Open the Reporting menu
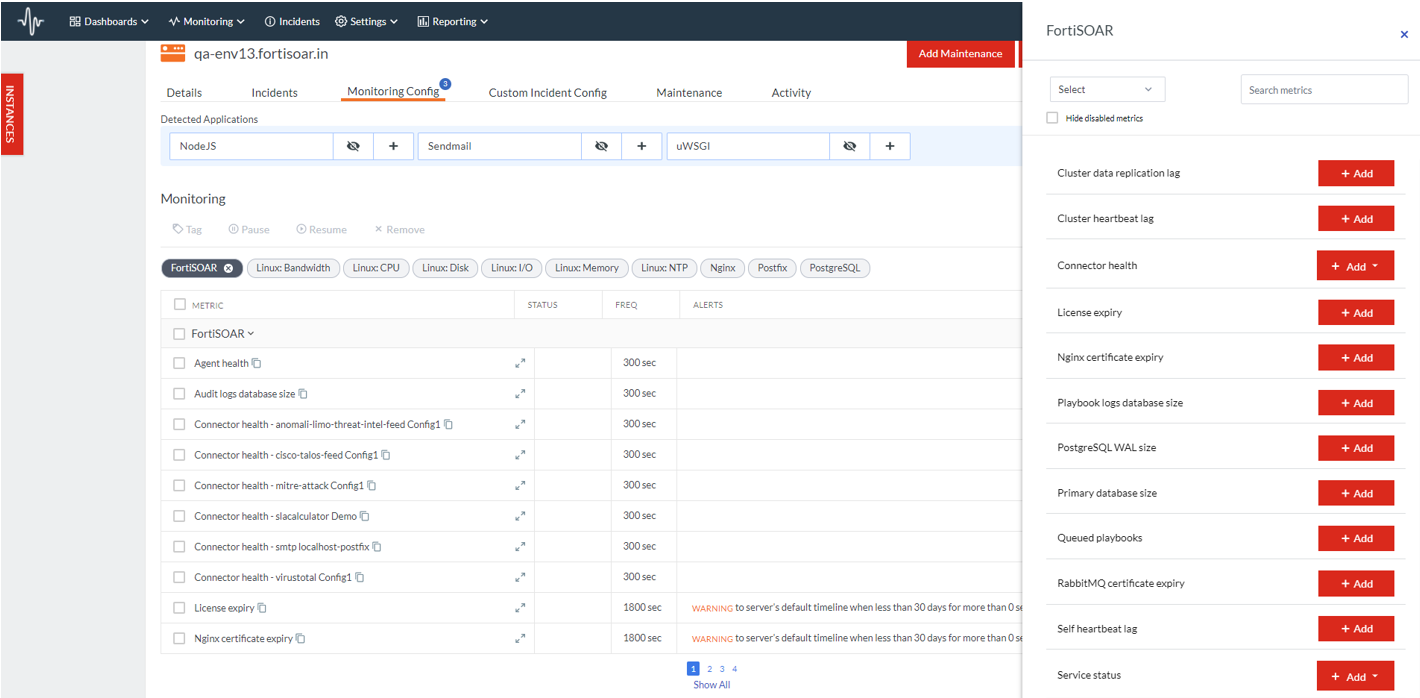 452,20
